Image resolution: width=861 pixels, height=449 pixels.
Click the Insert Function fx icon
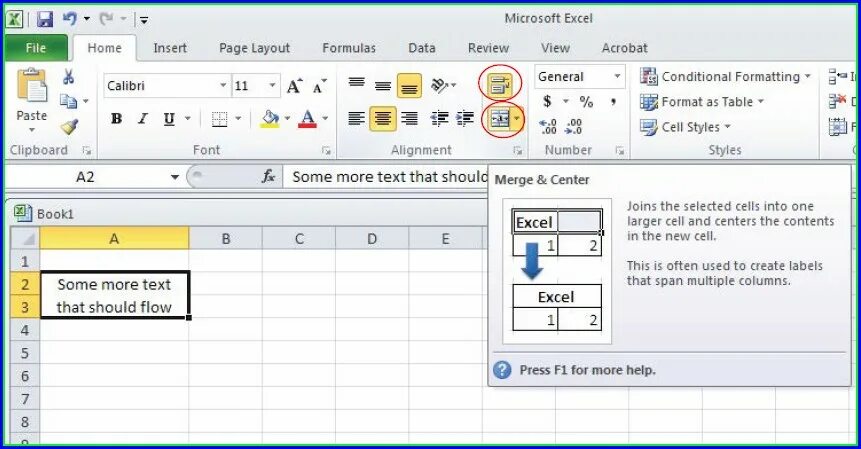268,177
